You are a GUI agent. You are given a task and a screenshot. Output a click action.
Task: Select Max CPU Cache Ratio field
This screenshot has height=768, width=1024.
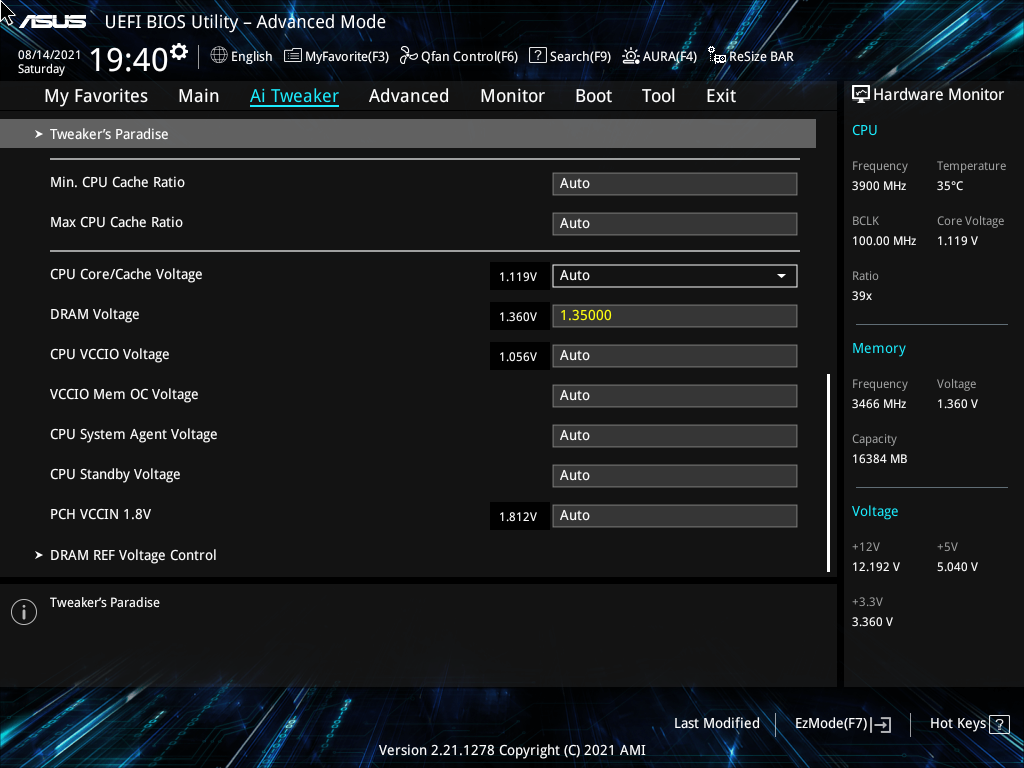point(675,223)
